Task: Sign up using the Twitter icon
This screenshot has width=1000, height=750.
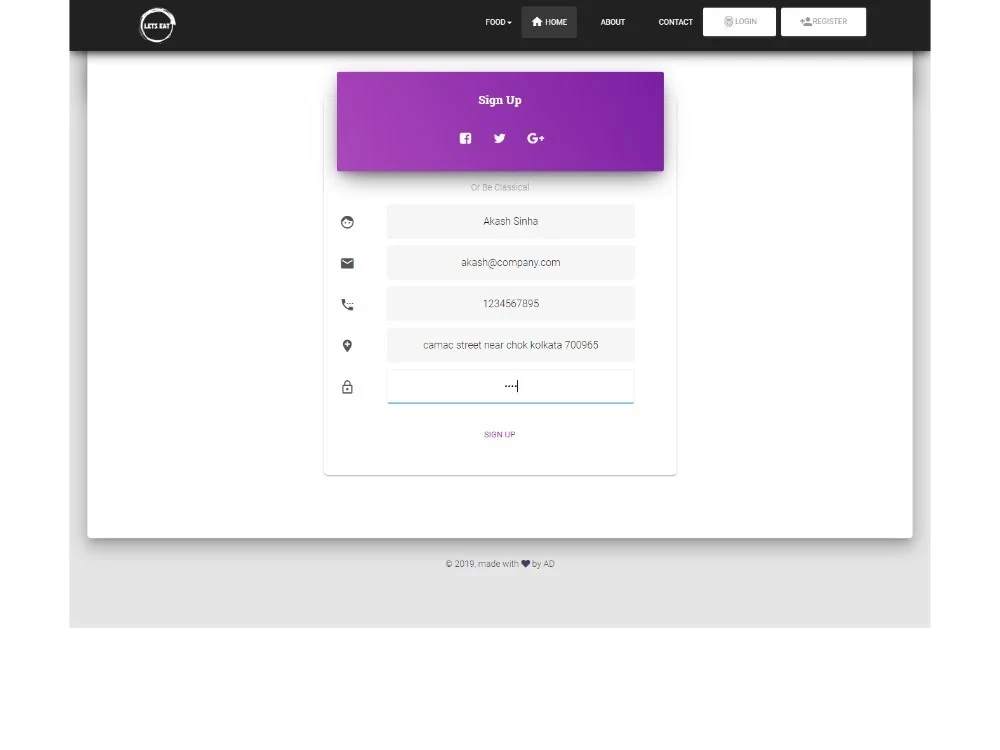Action: pyautogui.click(x=499, y=138)
